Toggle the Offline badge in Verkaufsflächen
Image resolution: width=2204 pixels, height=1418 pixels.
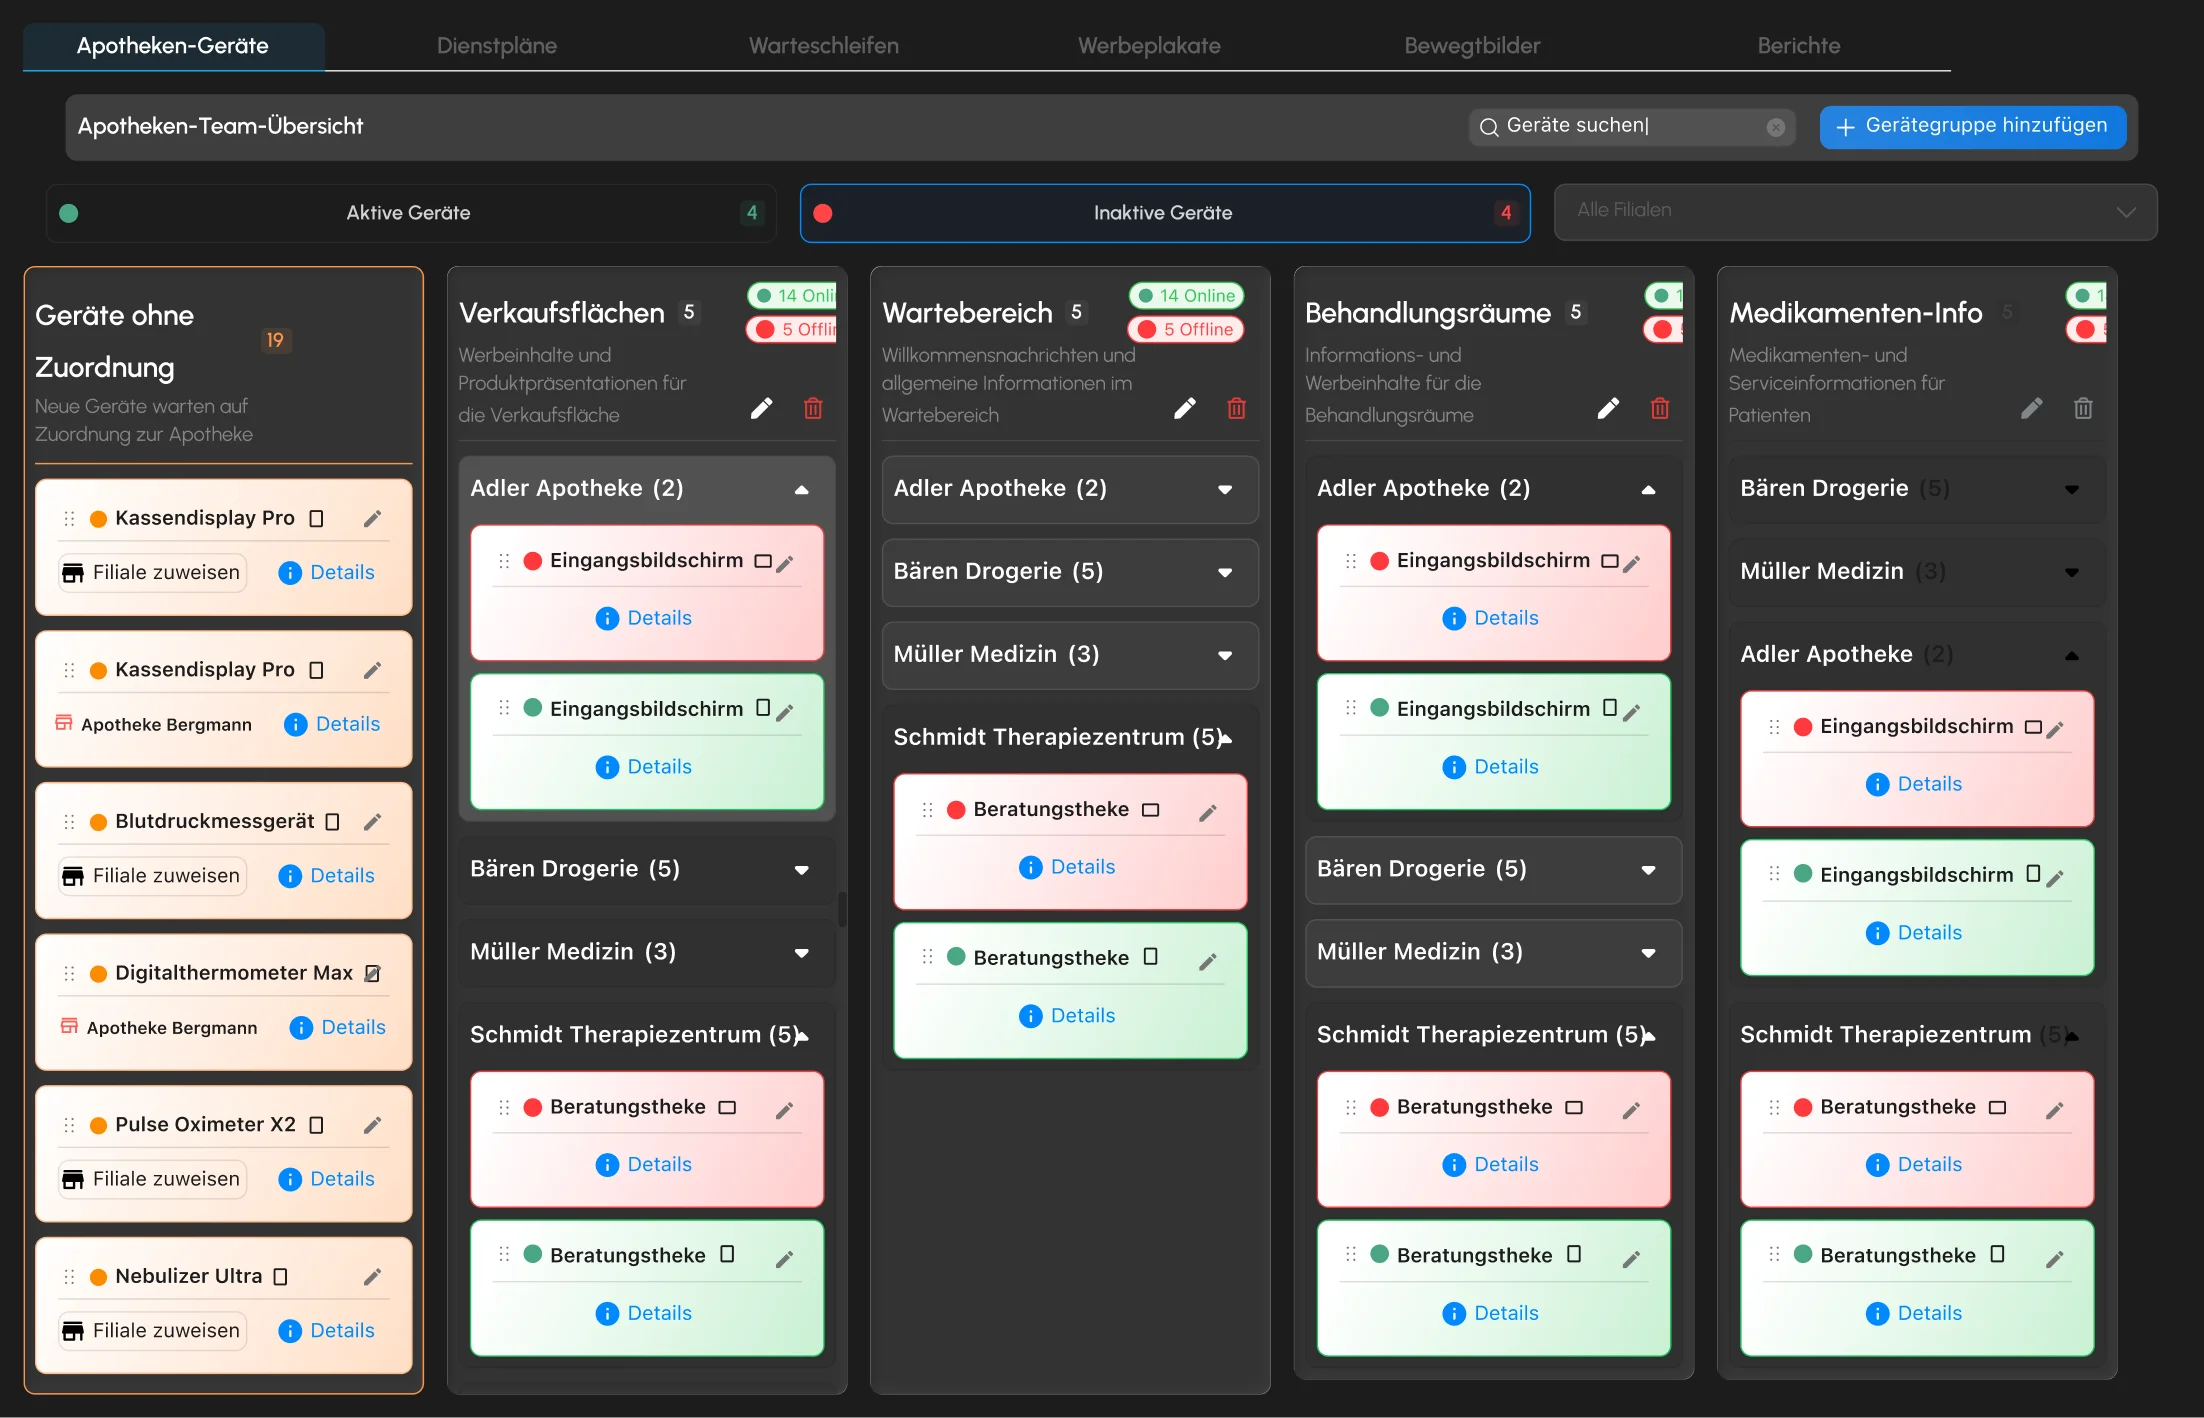(792, 329)
